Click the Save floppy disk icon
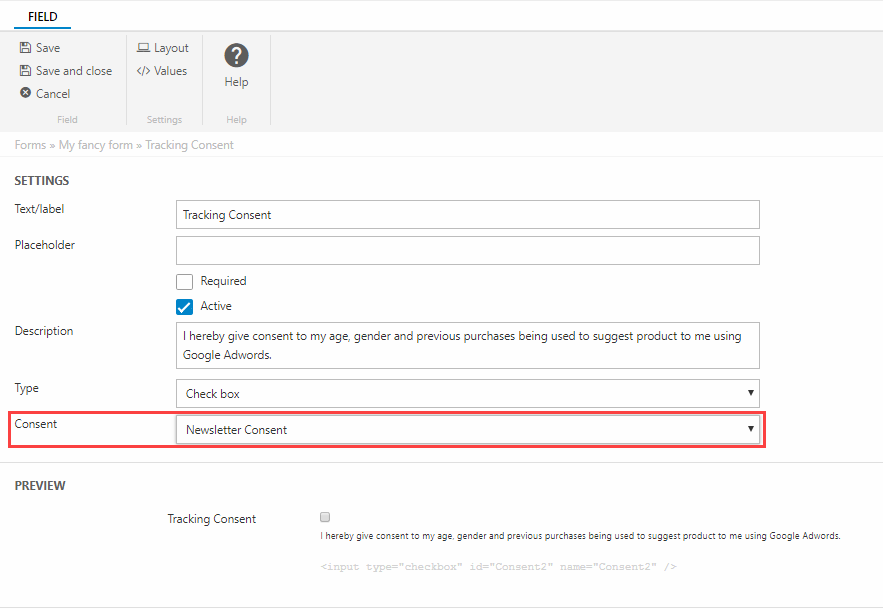Image resolution: width=883 pixels, height=609 pixels. pos(26,48)
